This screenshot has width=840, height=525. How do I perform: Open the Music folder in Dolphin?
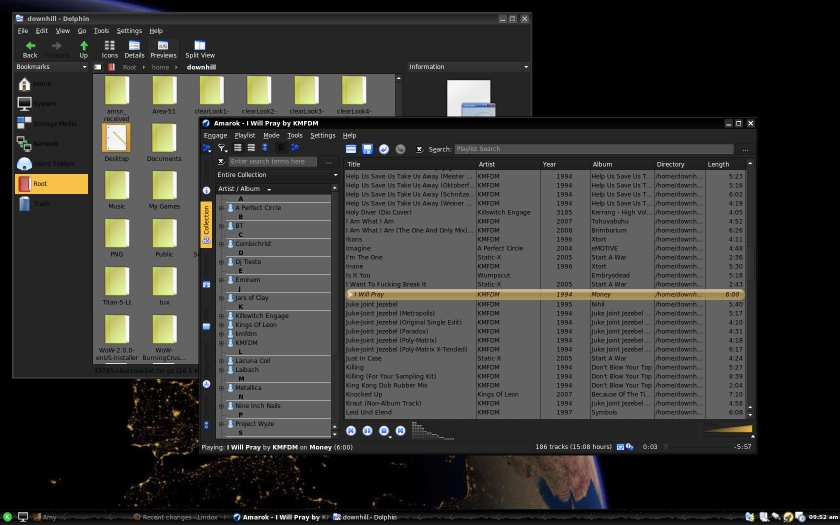pos(116,189)
